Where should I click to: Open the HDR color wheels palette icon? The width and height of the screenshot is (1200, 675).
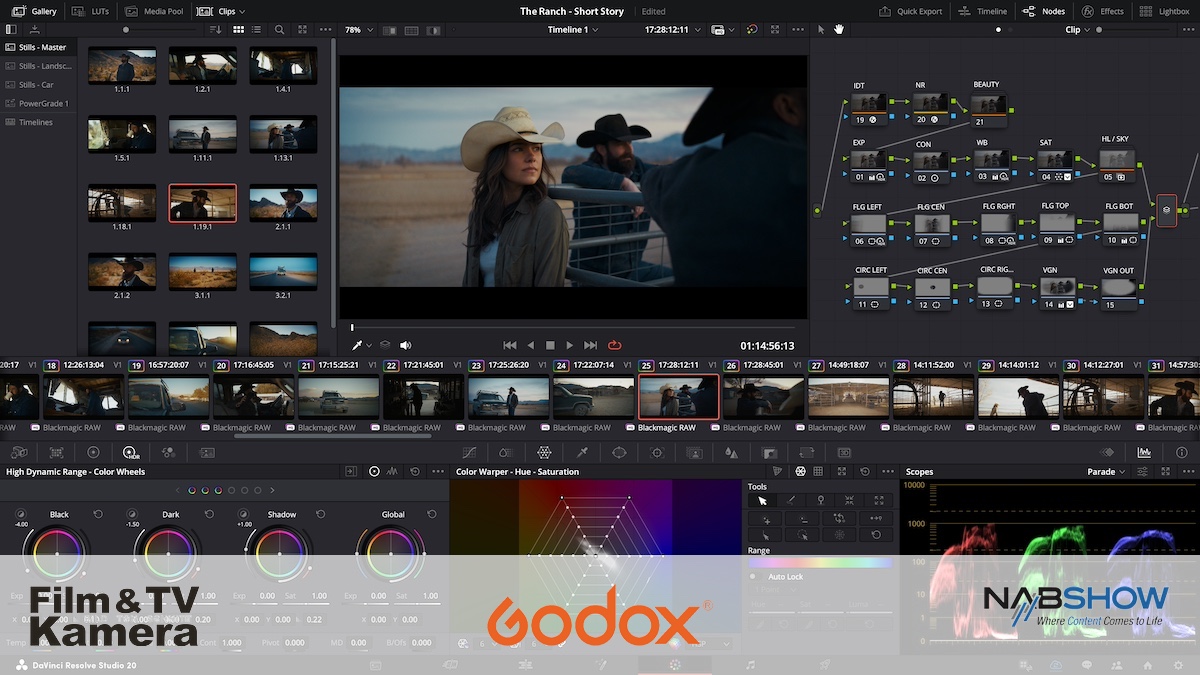coord(130,453)
